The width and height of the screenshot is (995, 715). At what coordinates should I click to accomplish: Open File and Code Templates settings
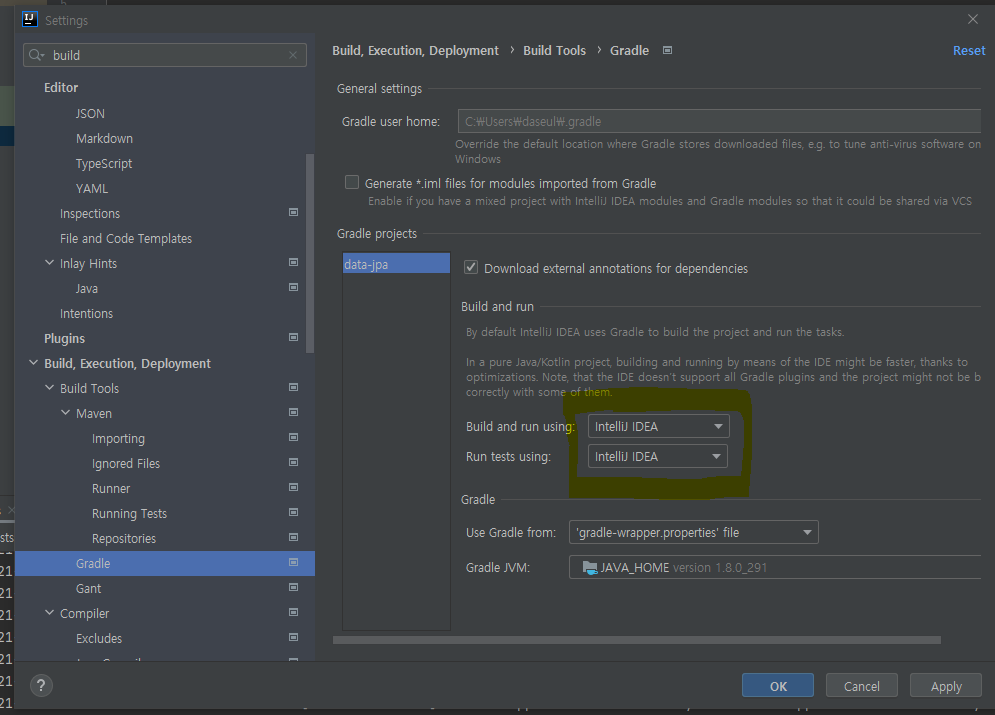point(126,239)
